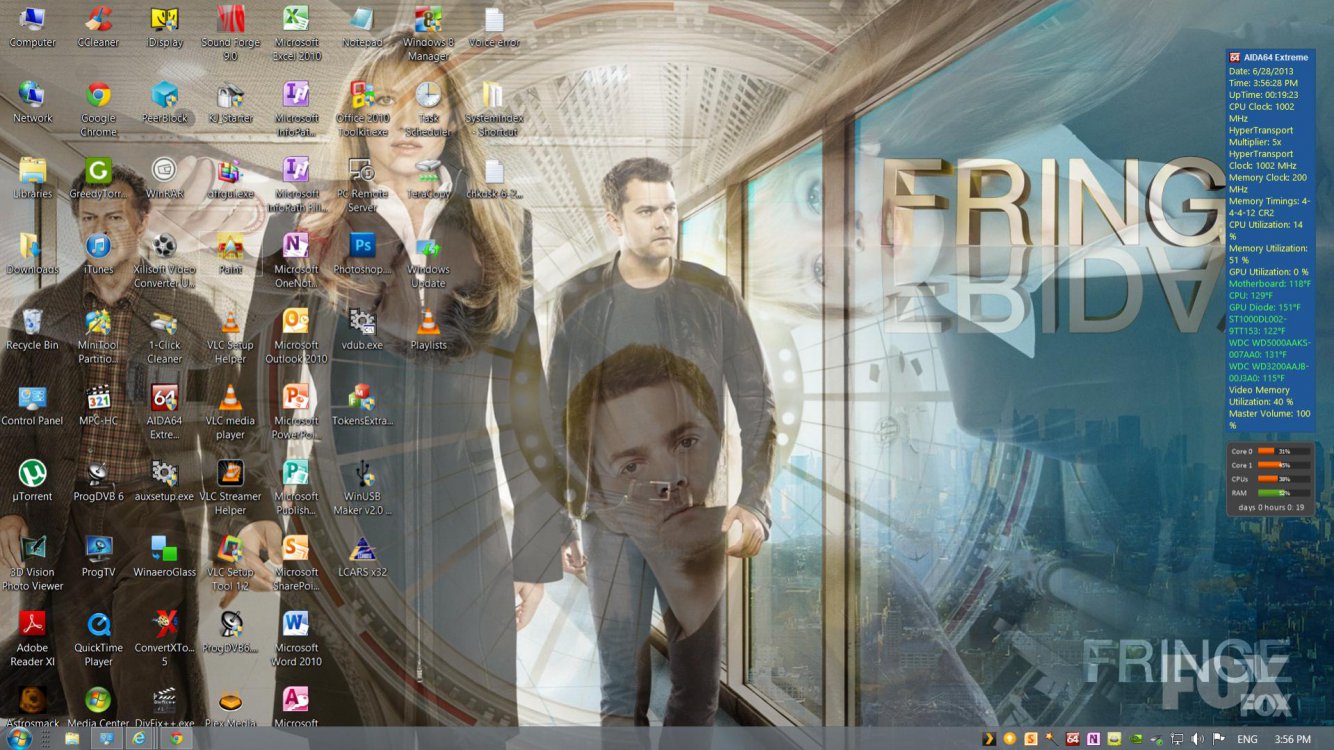This screenshot has height=750, width=1334.
Task: Open the Notepad desktop icon
Action: point(362,27)
